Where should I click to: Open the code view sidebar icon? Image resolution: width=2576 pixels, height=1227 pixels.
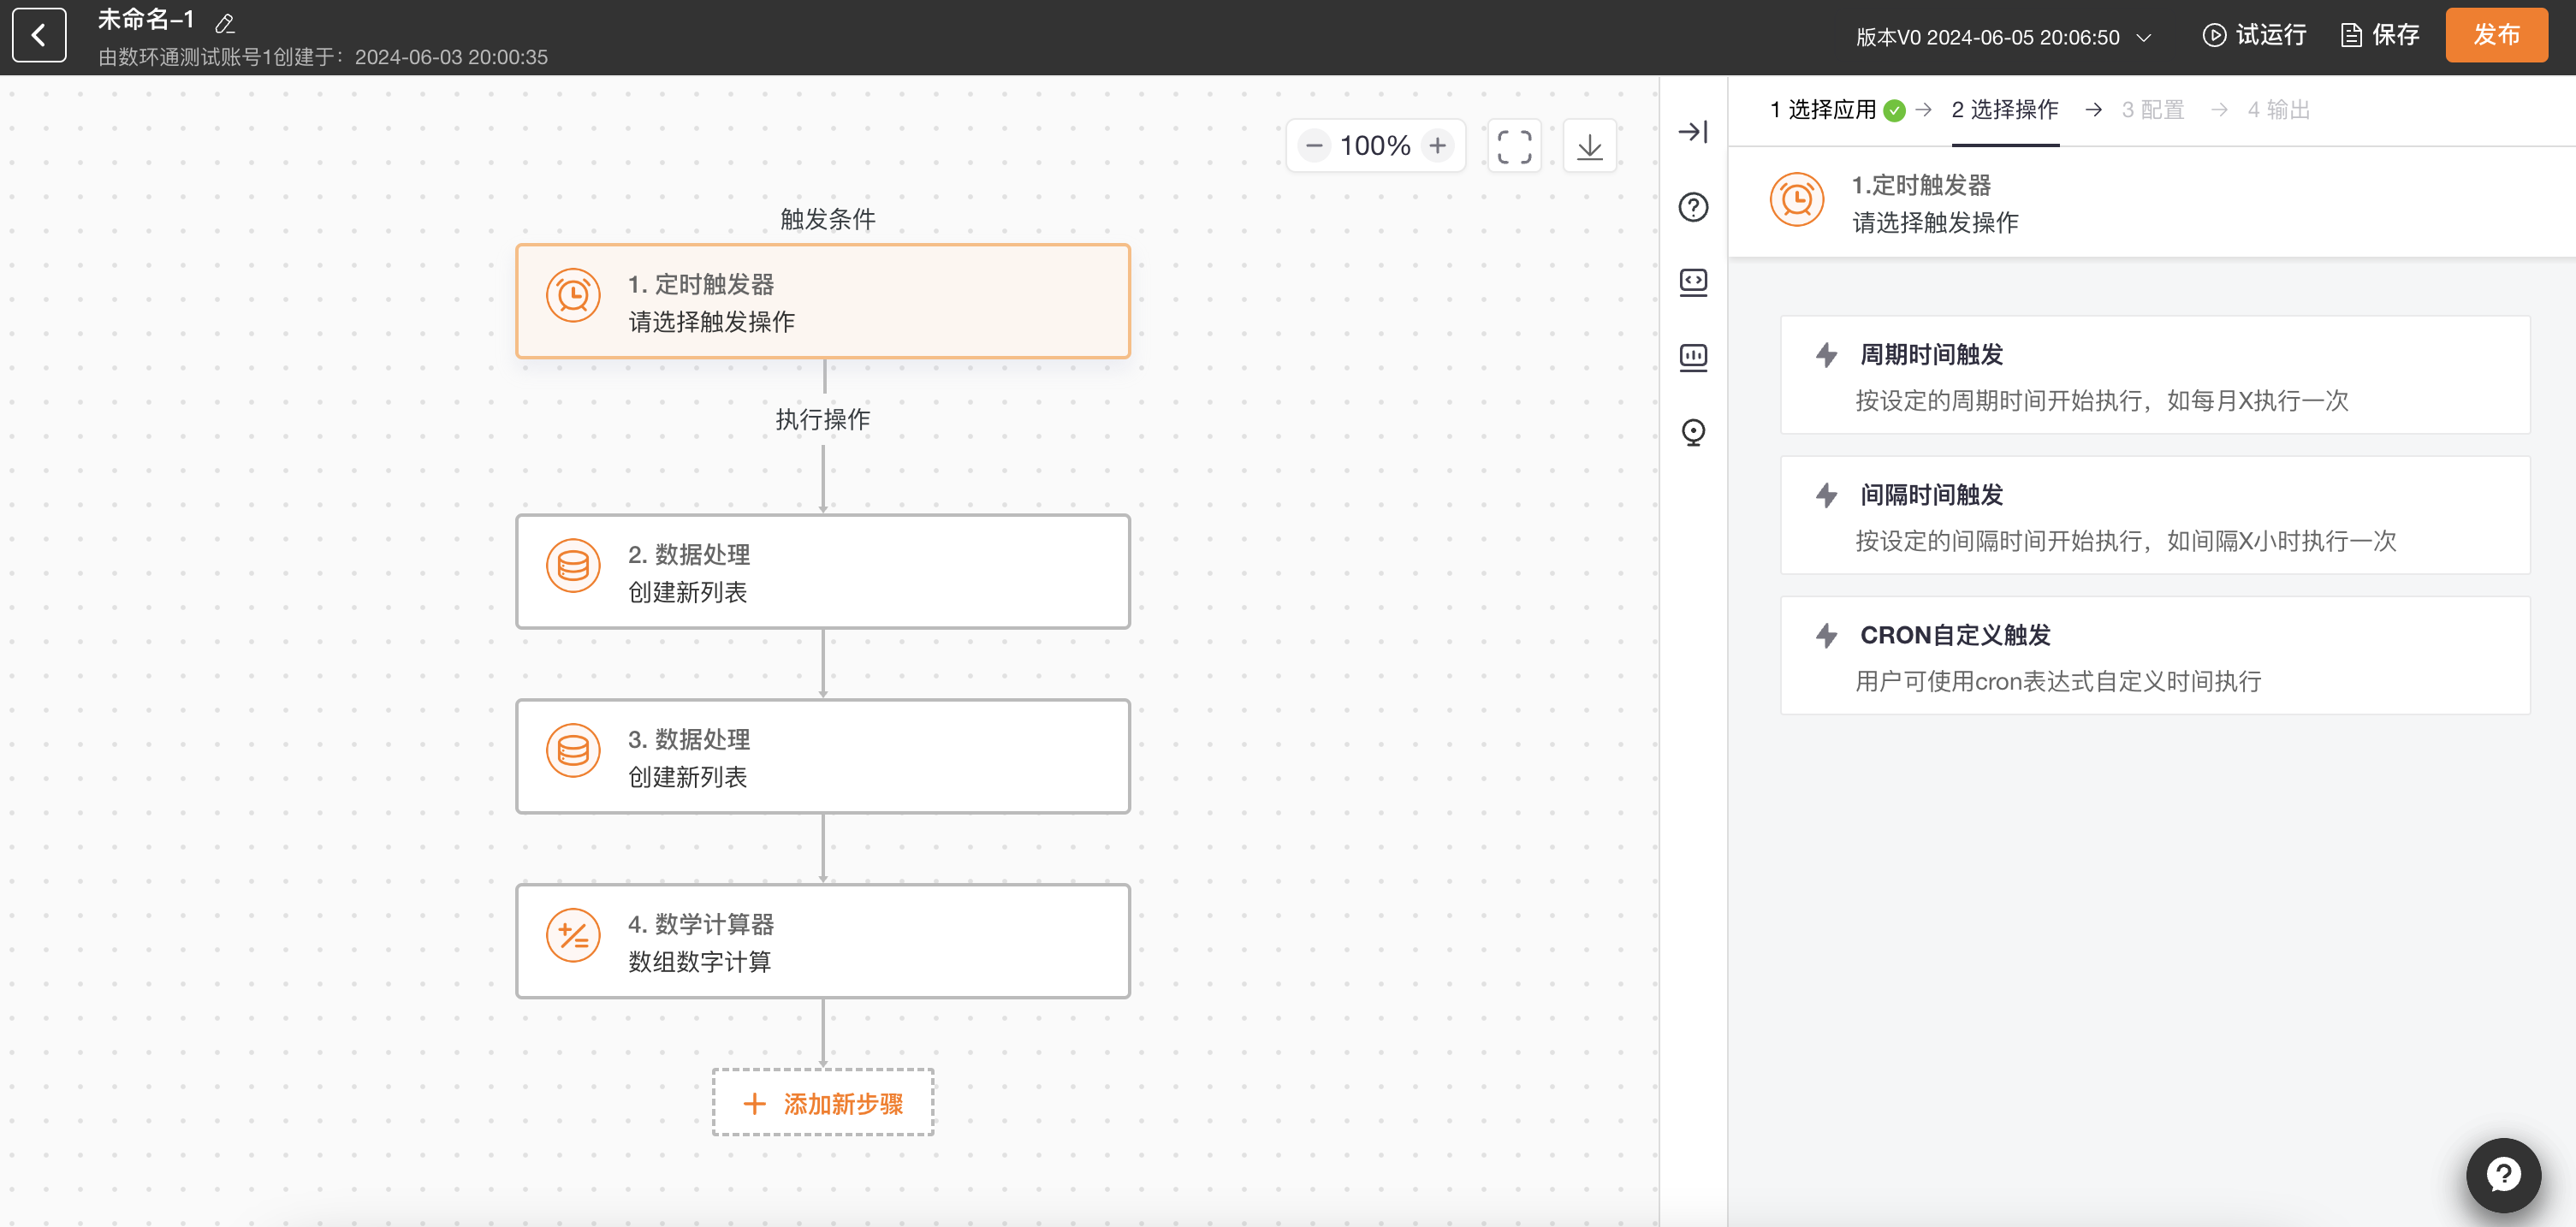[1693, 282]
